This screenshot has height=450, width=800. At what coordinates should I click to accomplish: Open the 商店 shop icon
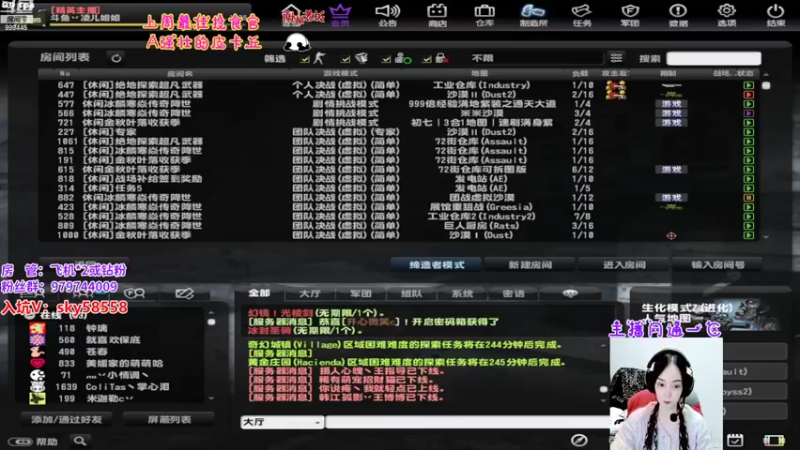tap(437, 14)
